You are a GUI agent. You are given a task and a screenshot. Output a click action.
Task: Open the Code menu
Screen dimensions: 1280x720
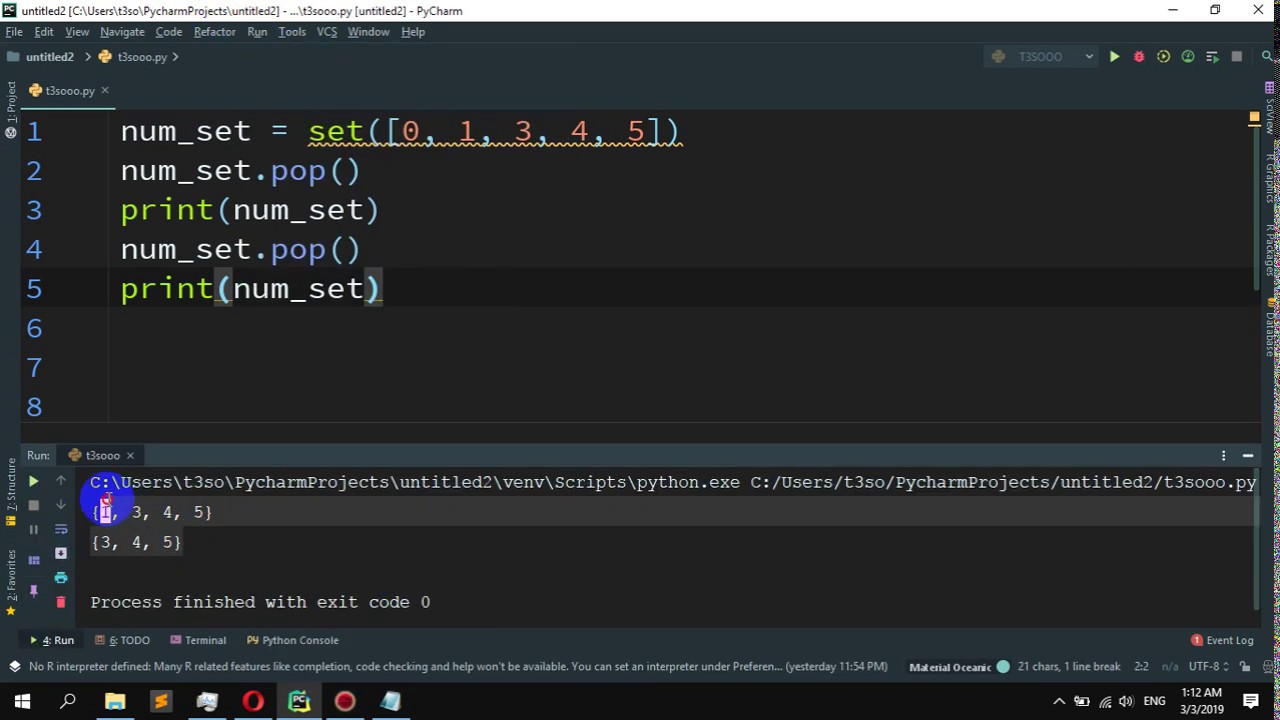point(169,32)
